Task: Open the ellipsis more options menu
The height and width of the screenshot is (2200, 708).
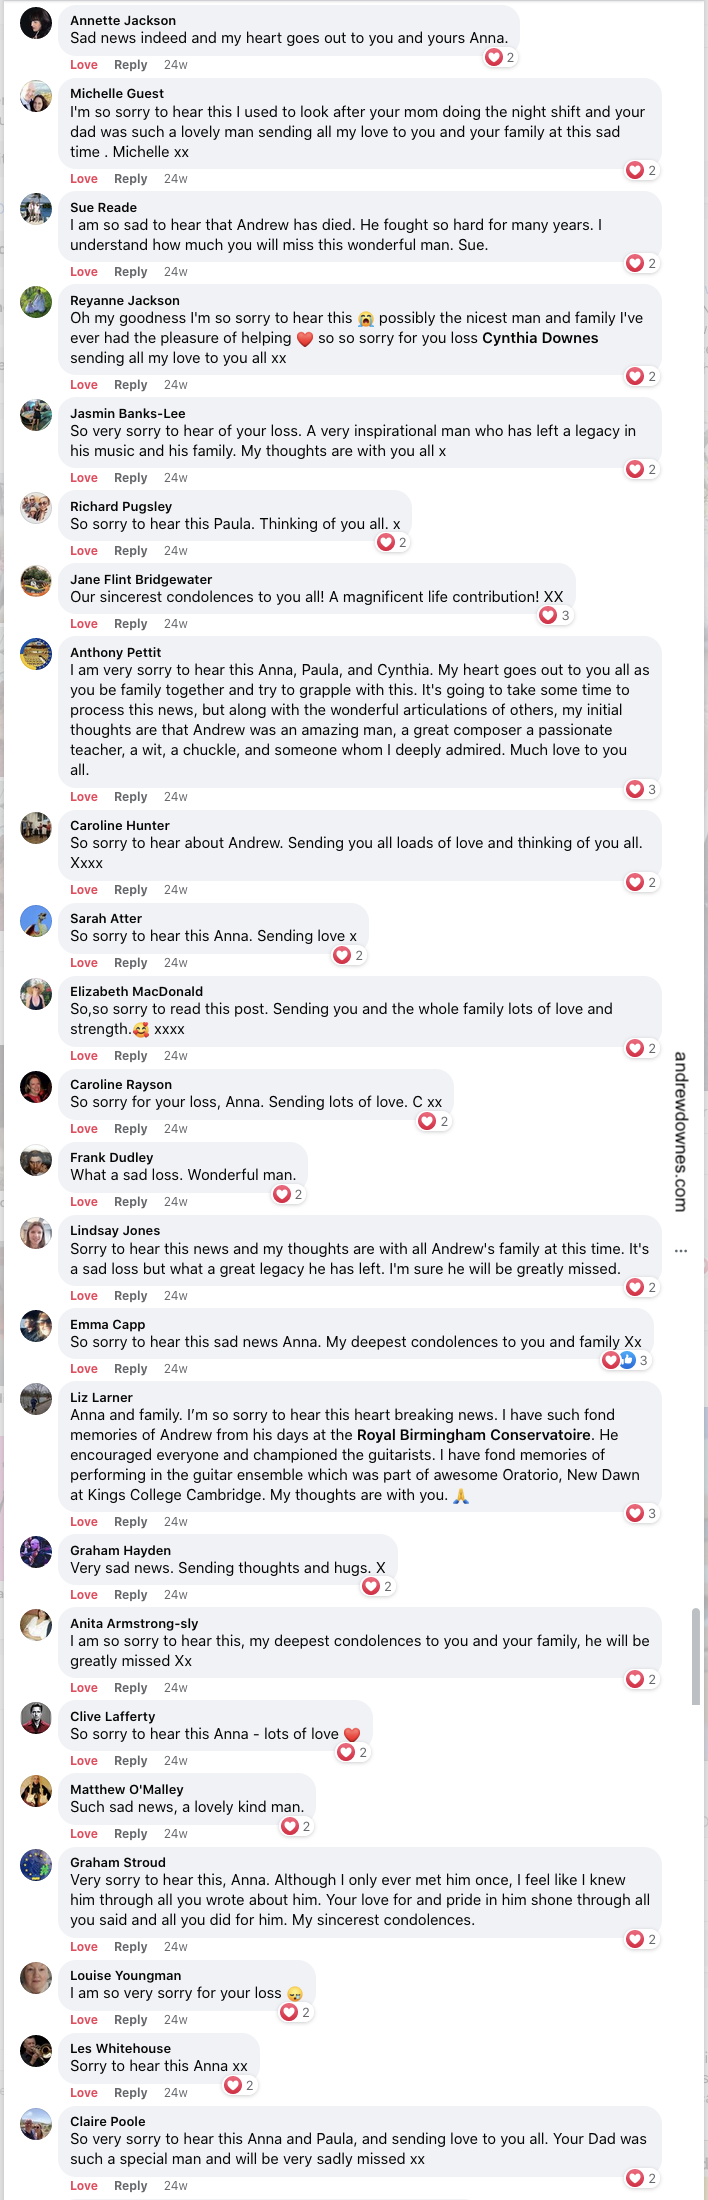Action: [x=679, y=1250]
